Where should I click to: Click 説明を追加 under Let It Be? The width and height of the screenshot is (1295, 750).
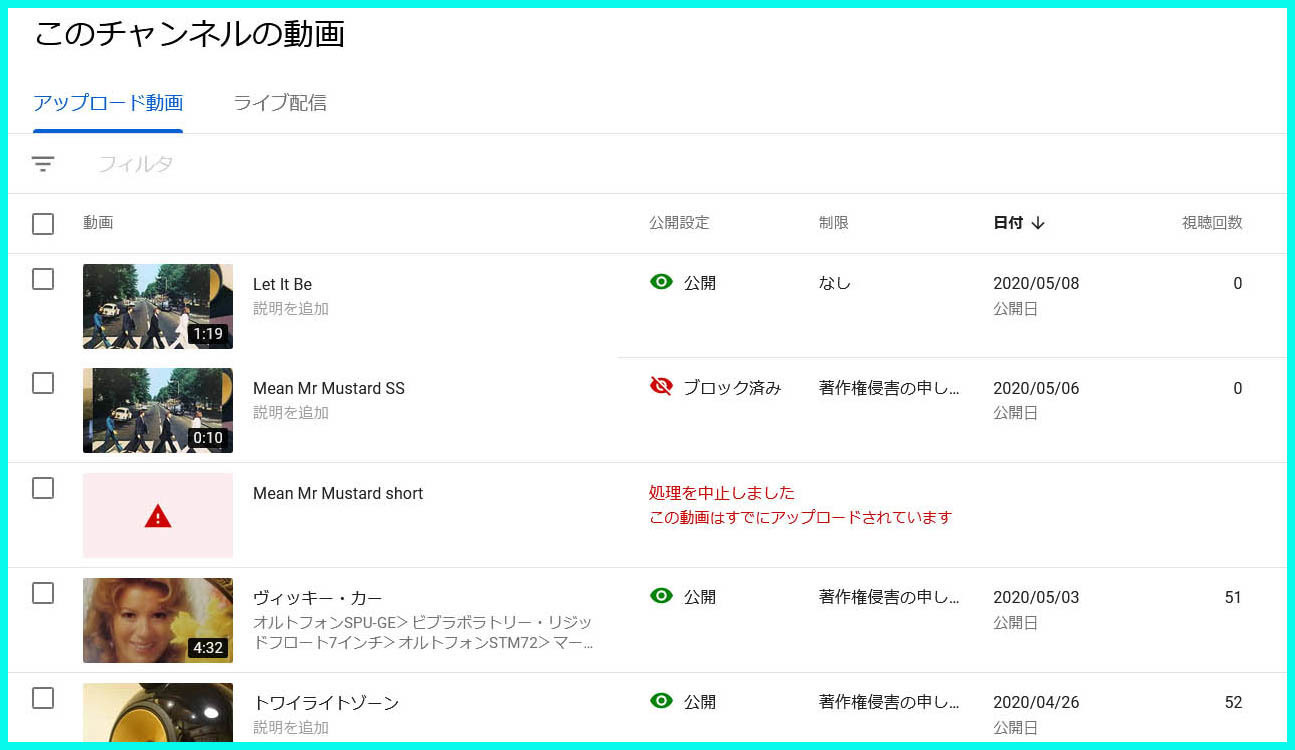[291, 309]
